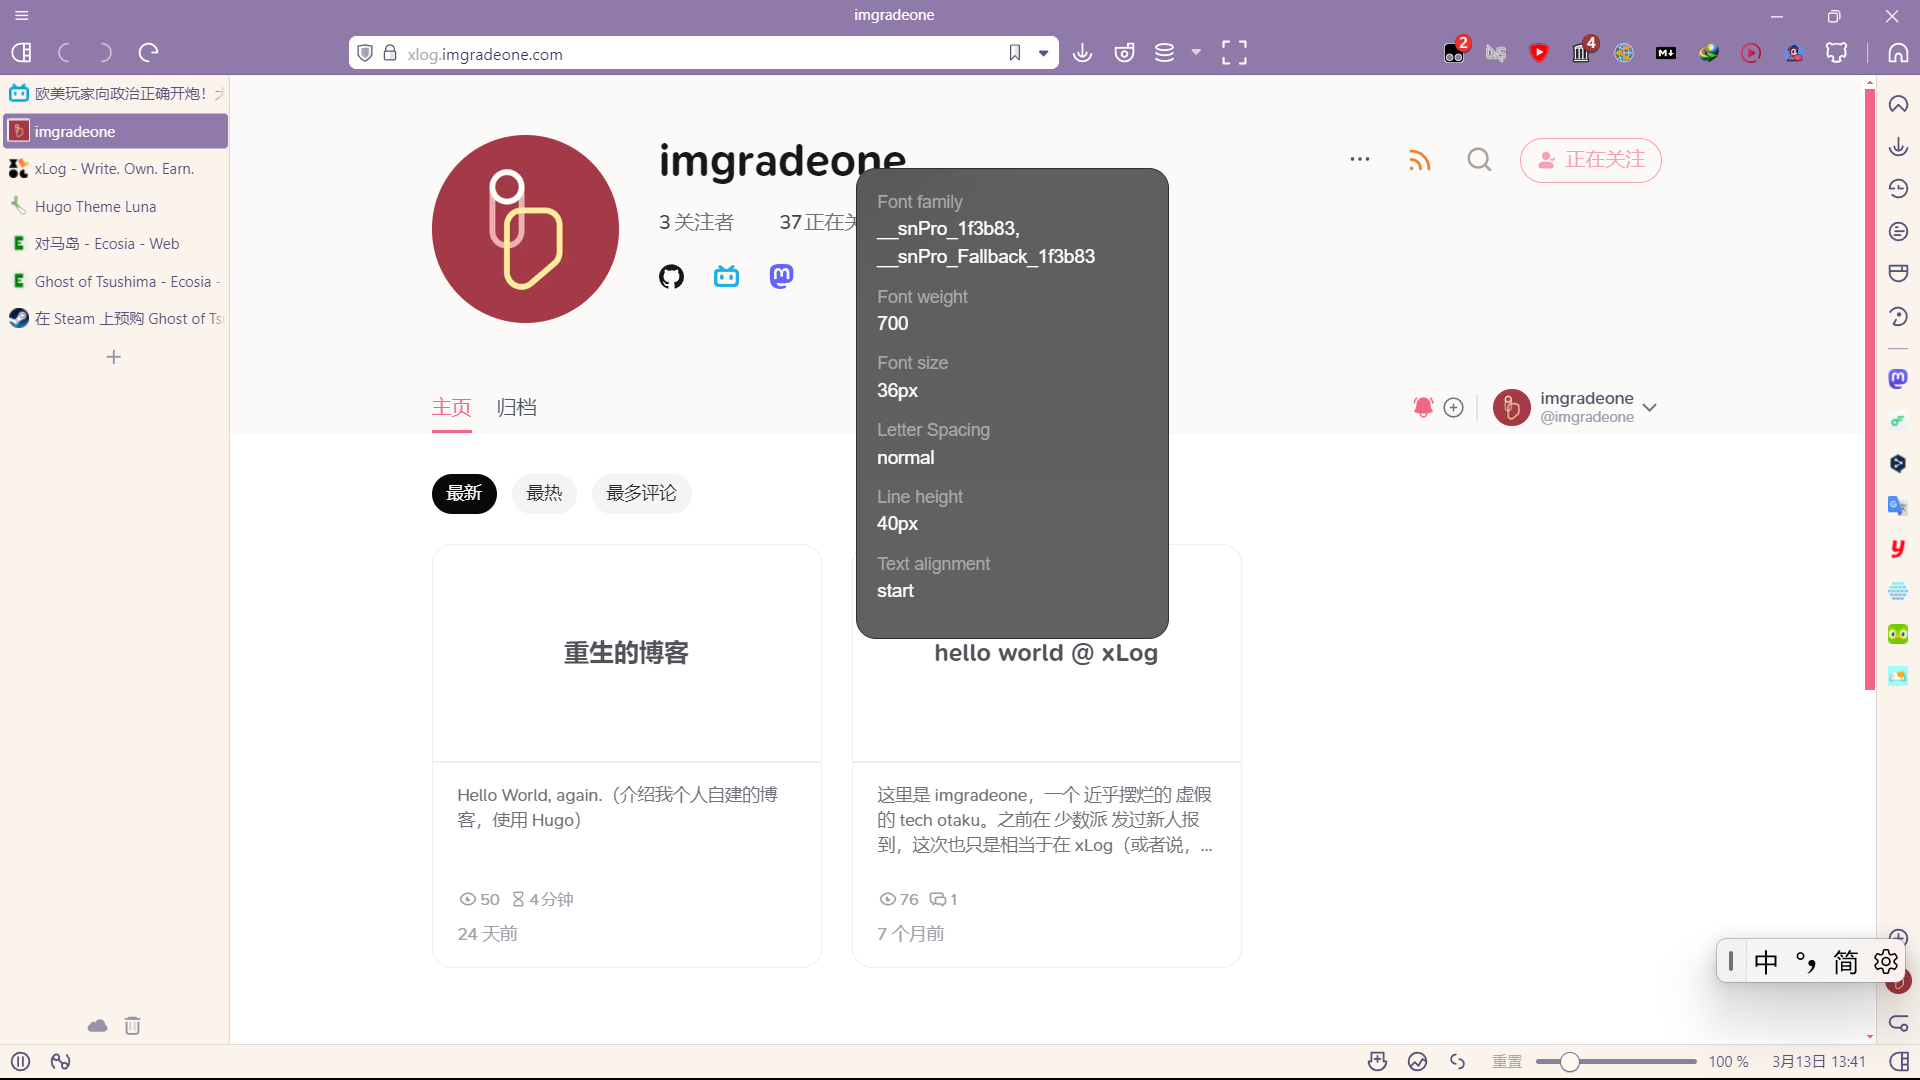
Task: Click the 3 关注者 followers link
Action: tap(697, 222)
